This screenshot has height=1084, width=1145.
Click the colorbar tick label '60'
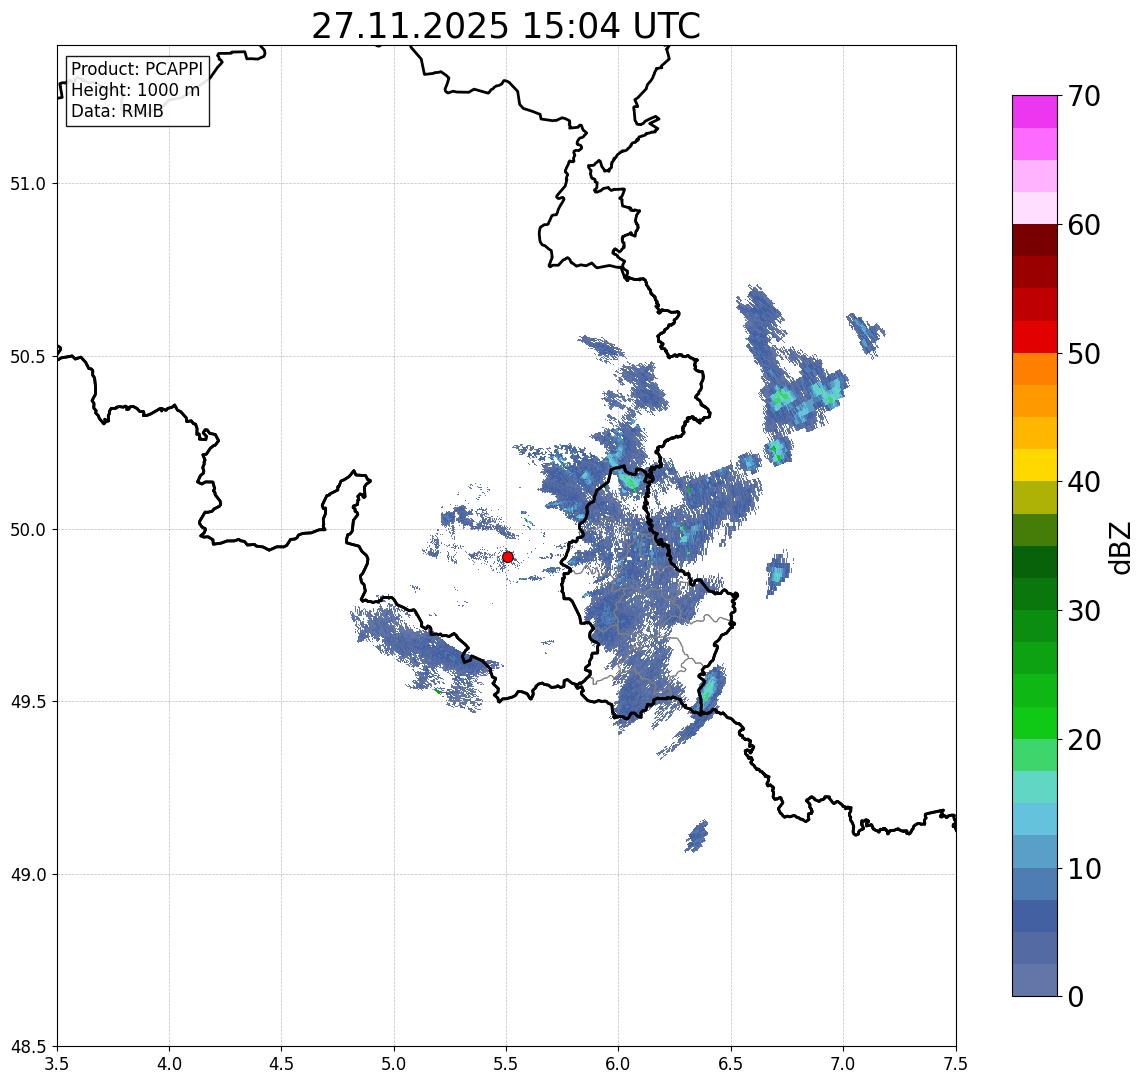click(1084, 225)
